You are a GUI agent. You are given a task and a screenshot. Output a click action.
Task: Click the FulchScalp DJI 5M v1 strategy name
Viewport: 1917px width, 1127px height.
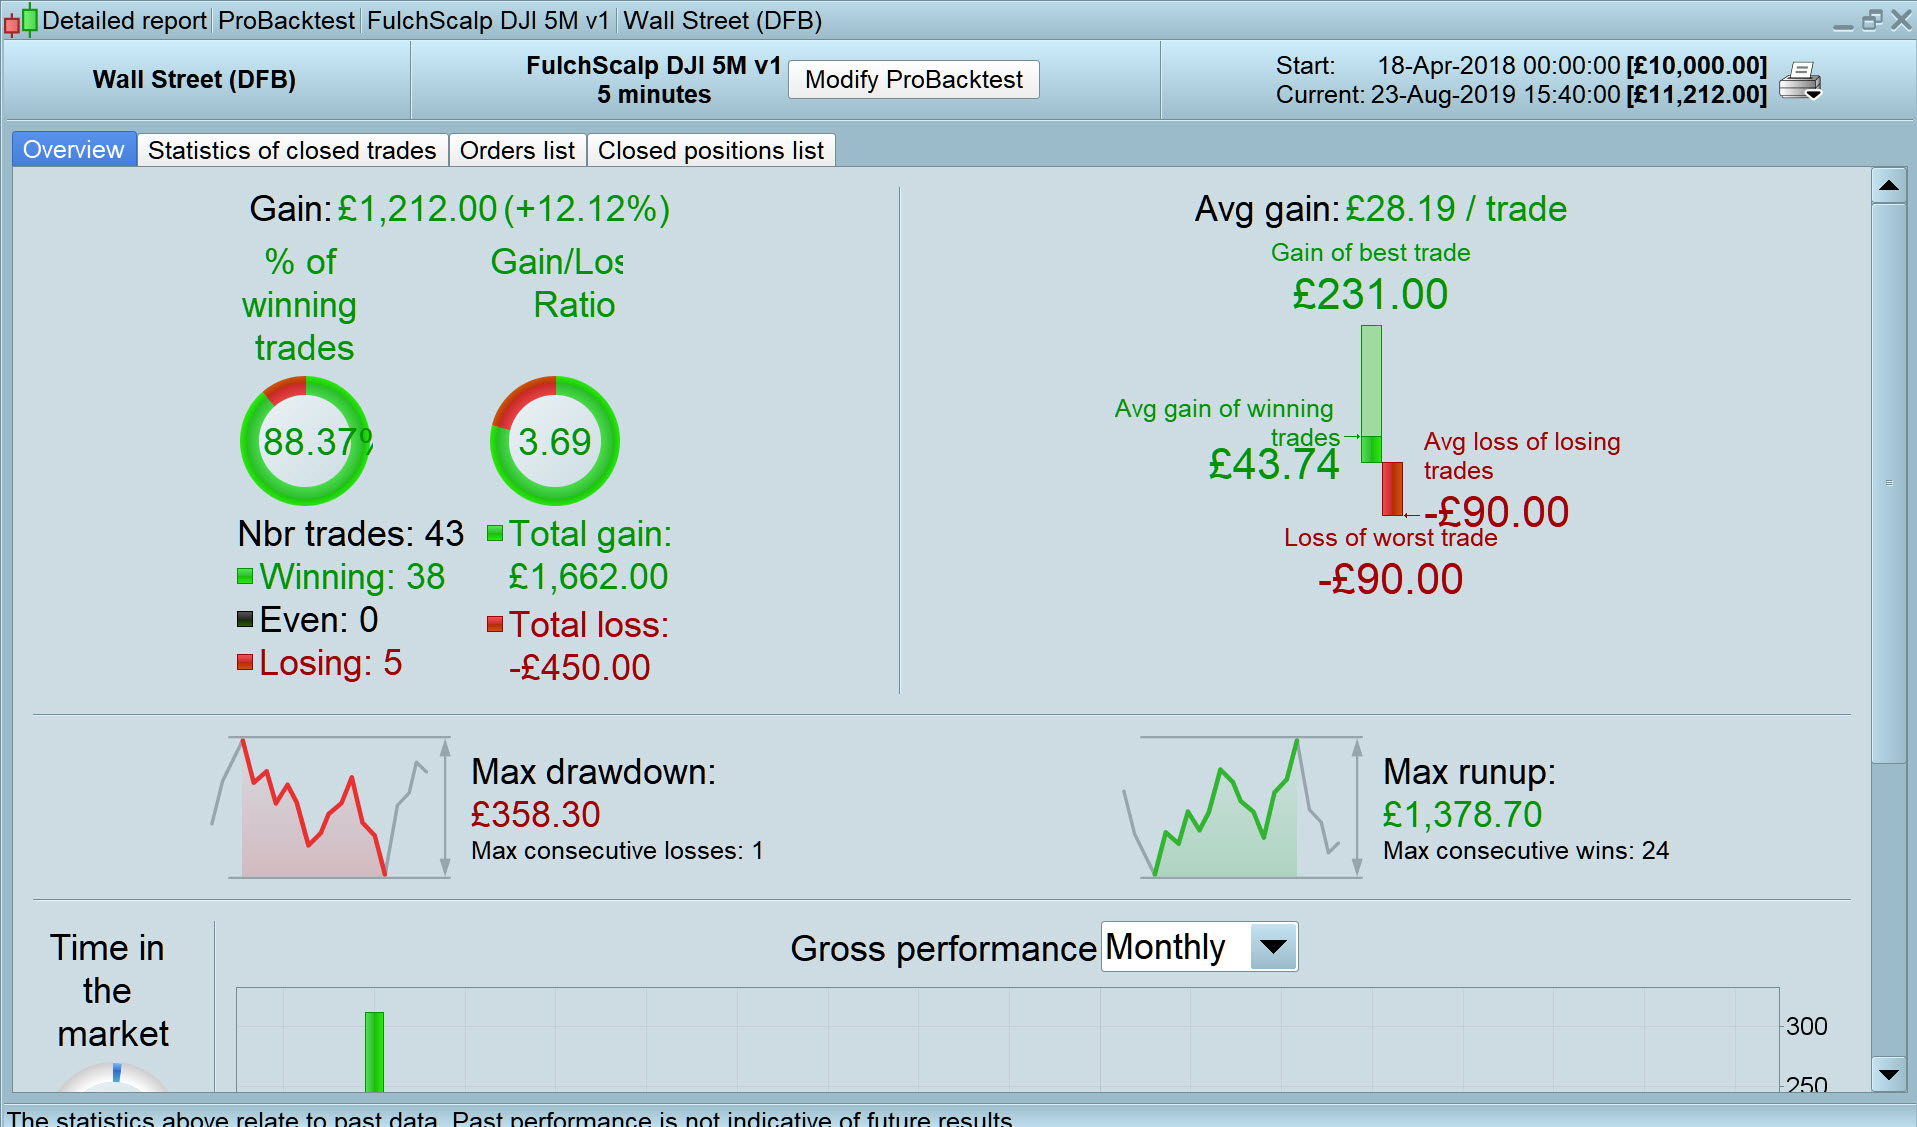point(653,66)
